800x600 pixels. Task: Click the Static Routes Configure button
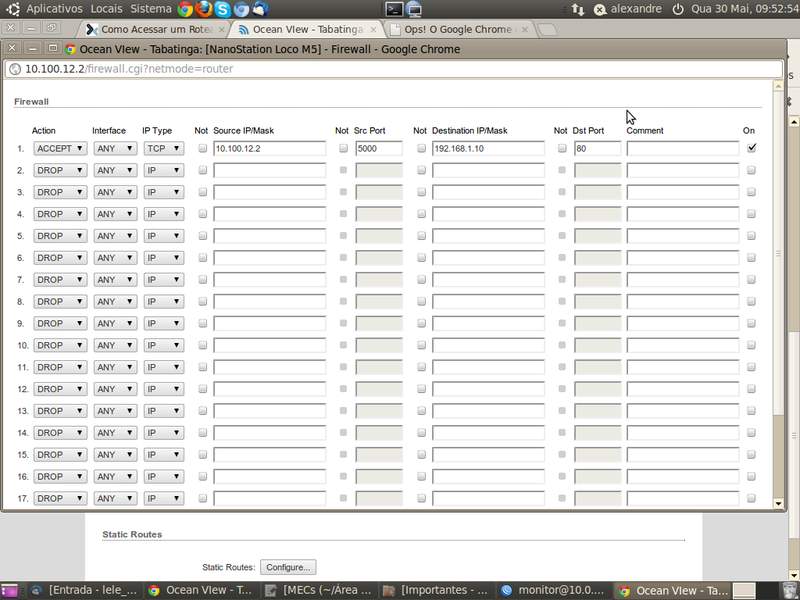(x=288, y=567)
